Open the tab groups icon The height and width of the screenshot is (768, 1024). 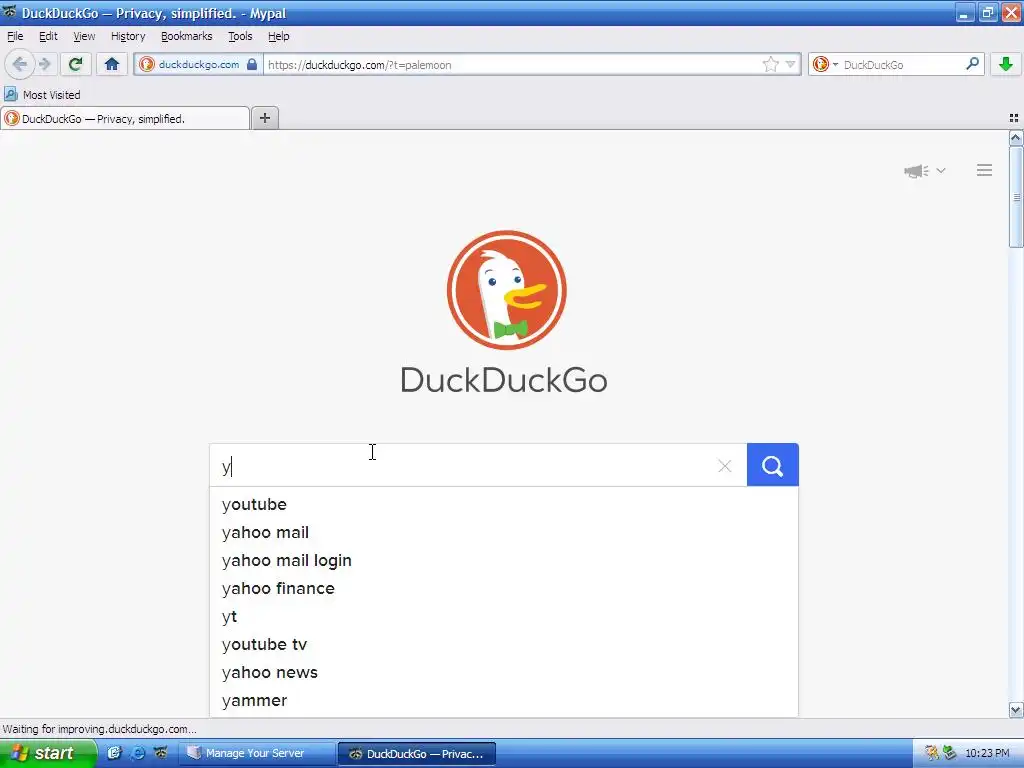[1014, 118]
